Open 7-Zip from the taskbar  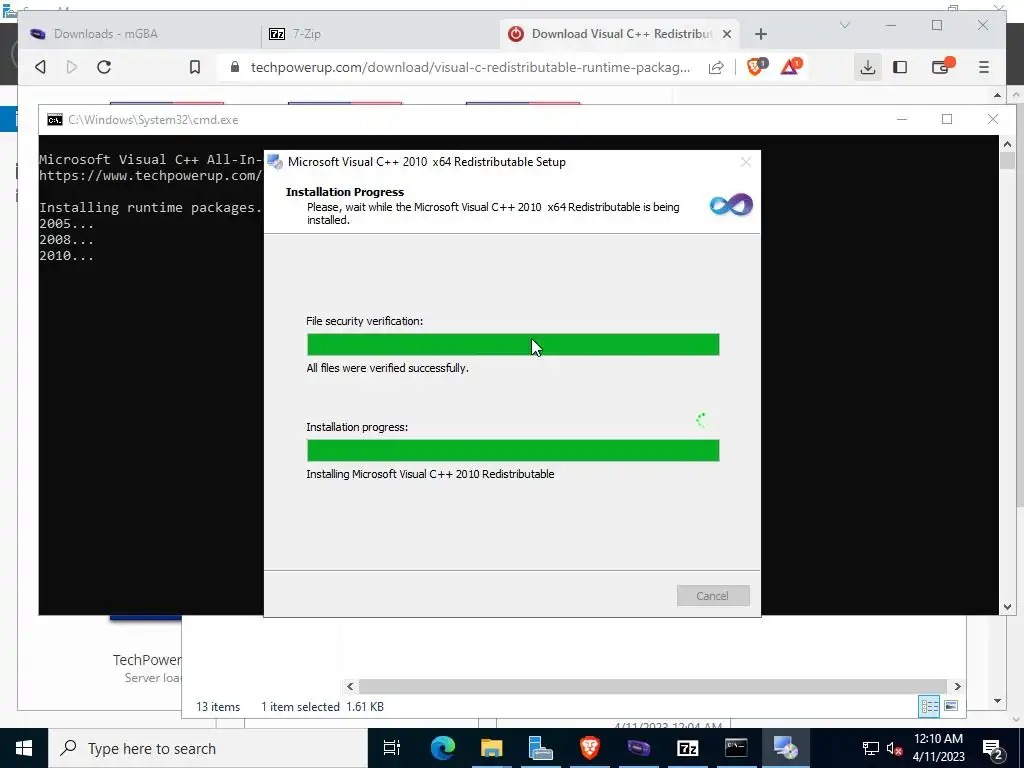click(x=688, y=748)
